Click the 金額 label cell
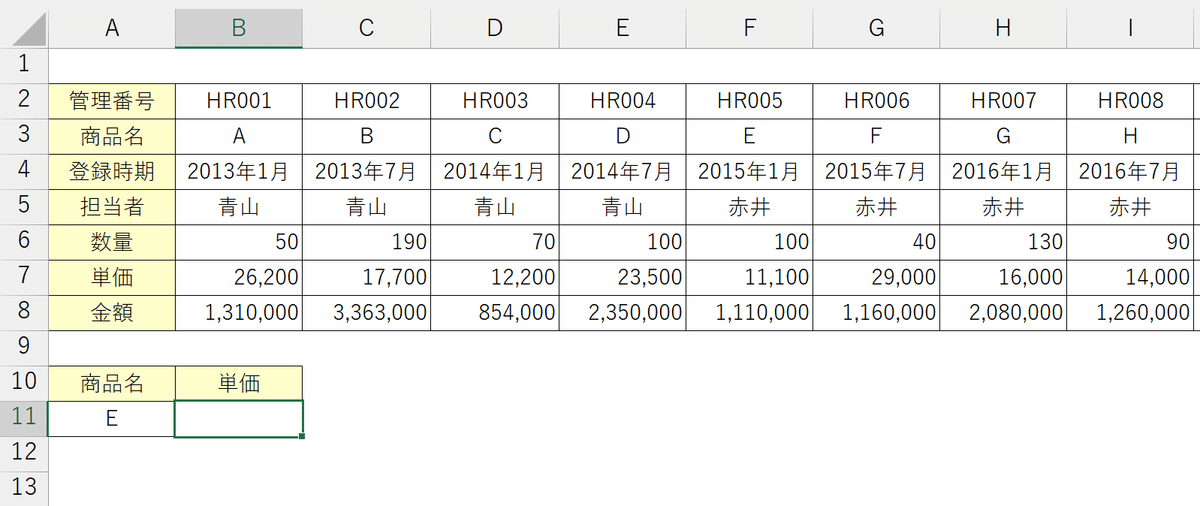Image resolution: width=1200 pixels, height=506 pixels. pos(112,312)
